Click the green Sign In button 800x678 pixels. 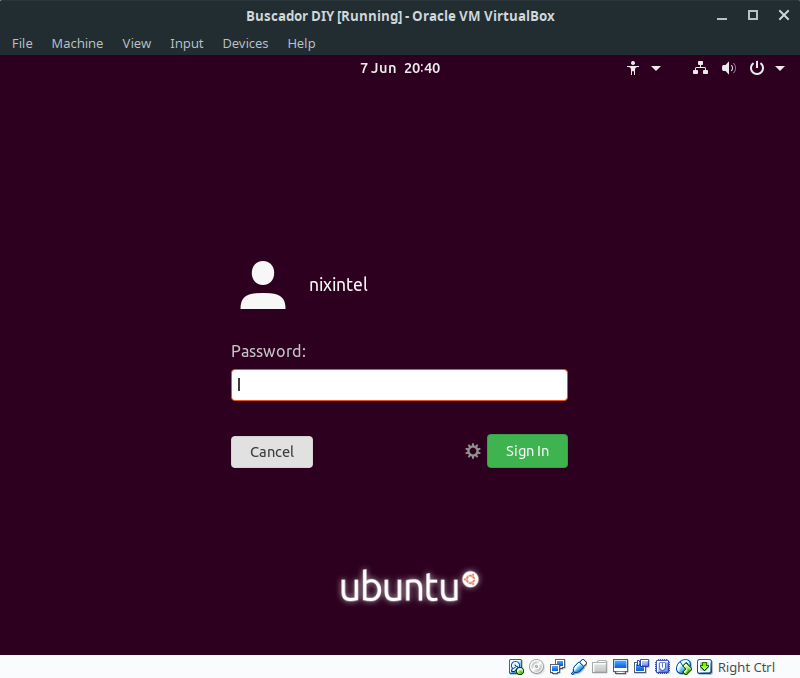527,451
